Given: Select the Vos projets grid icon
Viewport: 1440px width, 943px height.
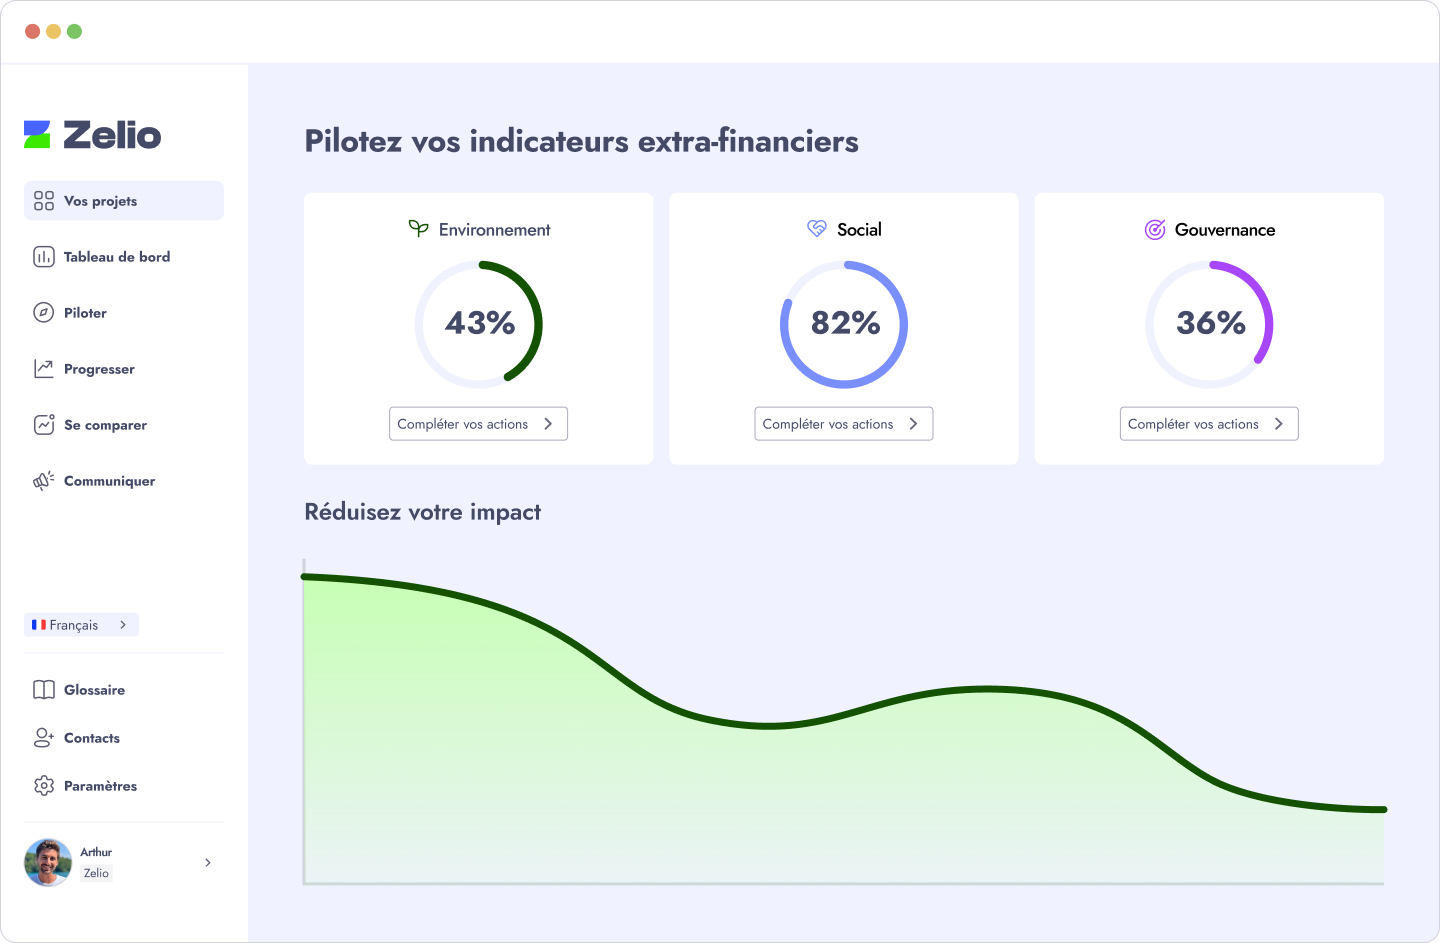Looking at the screenshot, I should pyautogui.click(x=43, y=200).
